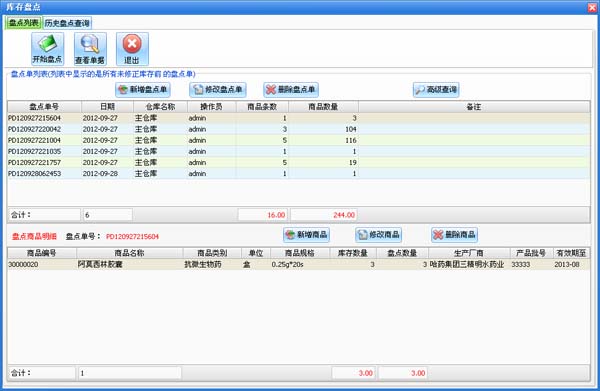Select row PD120927215604
The width and height of the screenshot is (600, 391).
[x=298, y=118]
